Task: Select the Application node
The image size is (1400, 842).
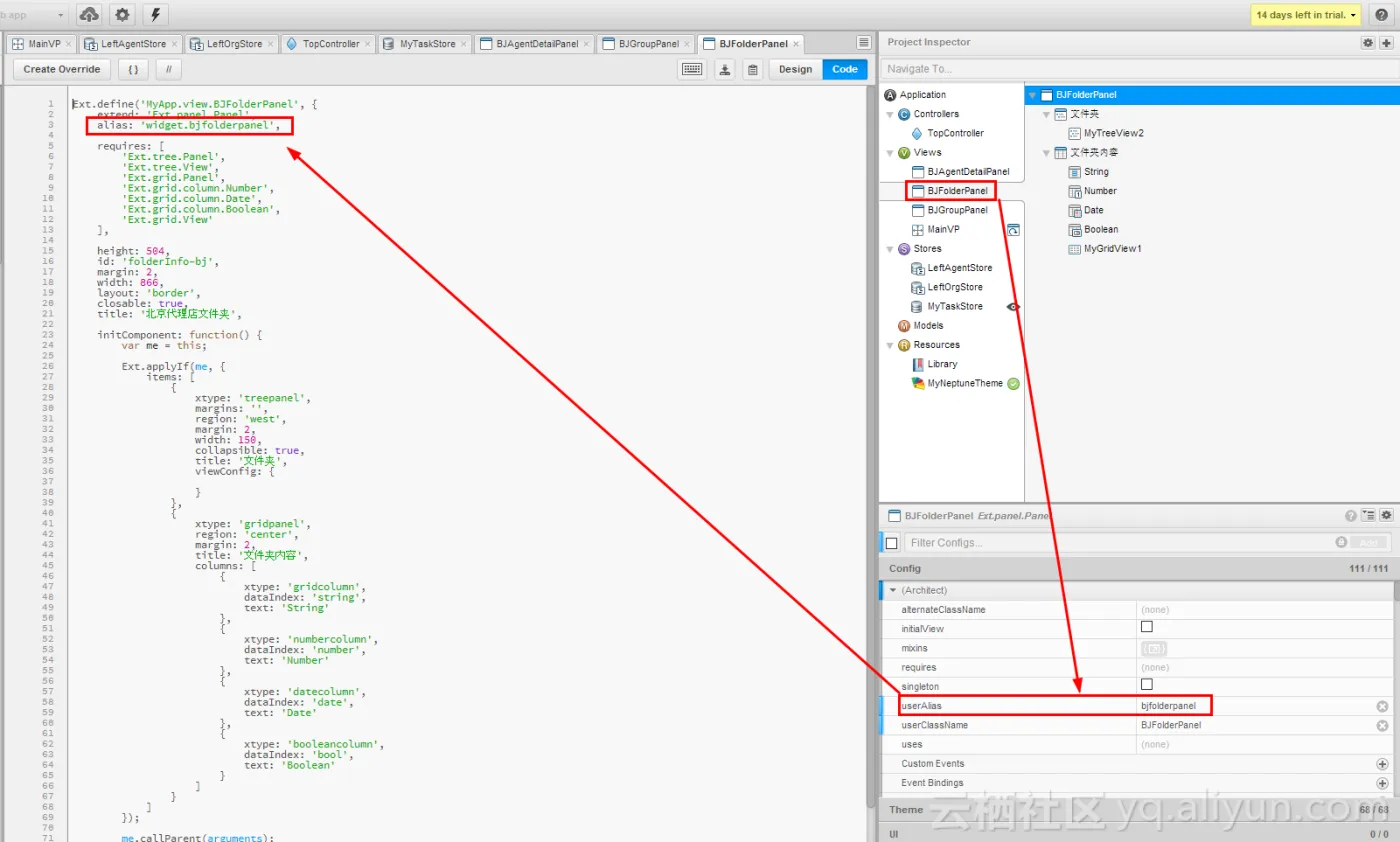Action: pos(922,95)
